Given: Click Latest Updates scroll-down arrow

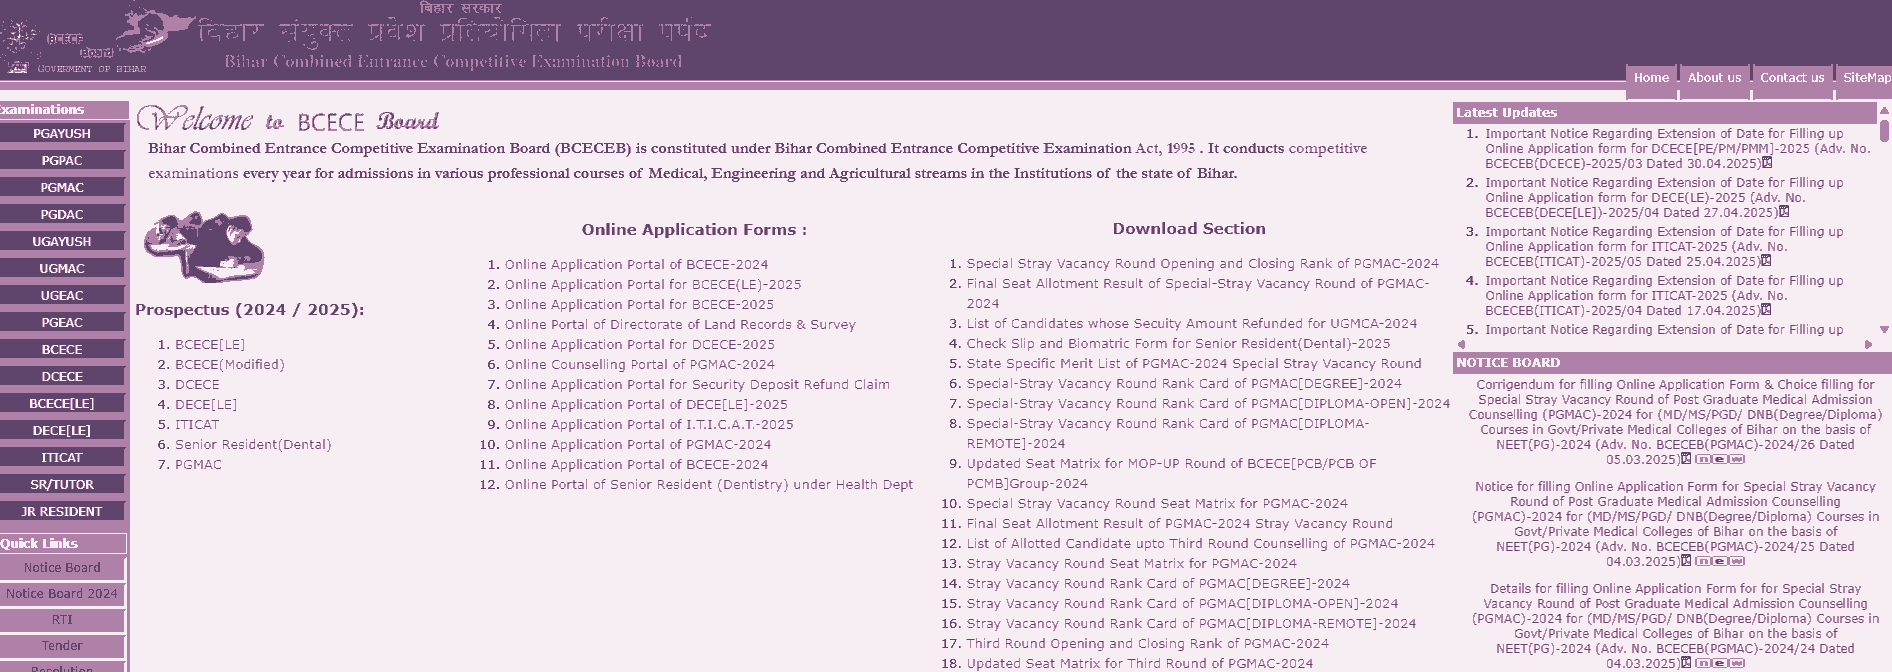Looking at the screenshot, I should 1884,329.
